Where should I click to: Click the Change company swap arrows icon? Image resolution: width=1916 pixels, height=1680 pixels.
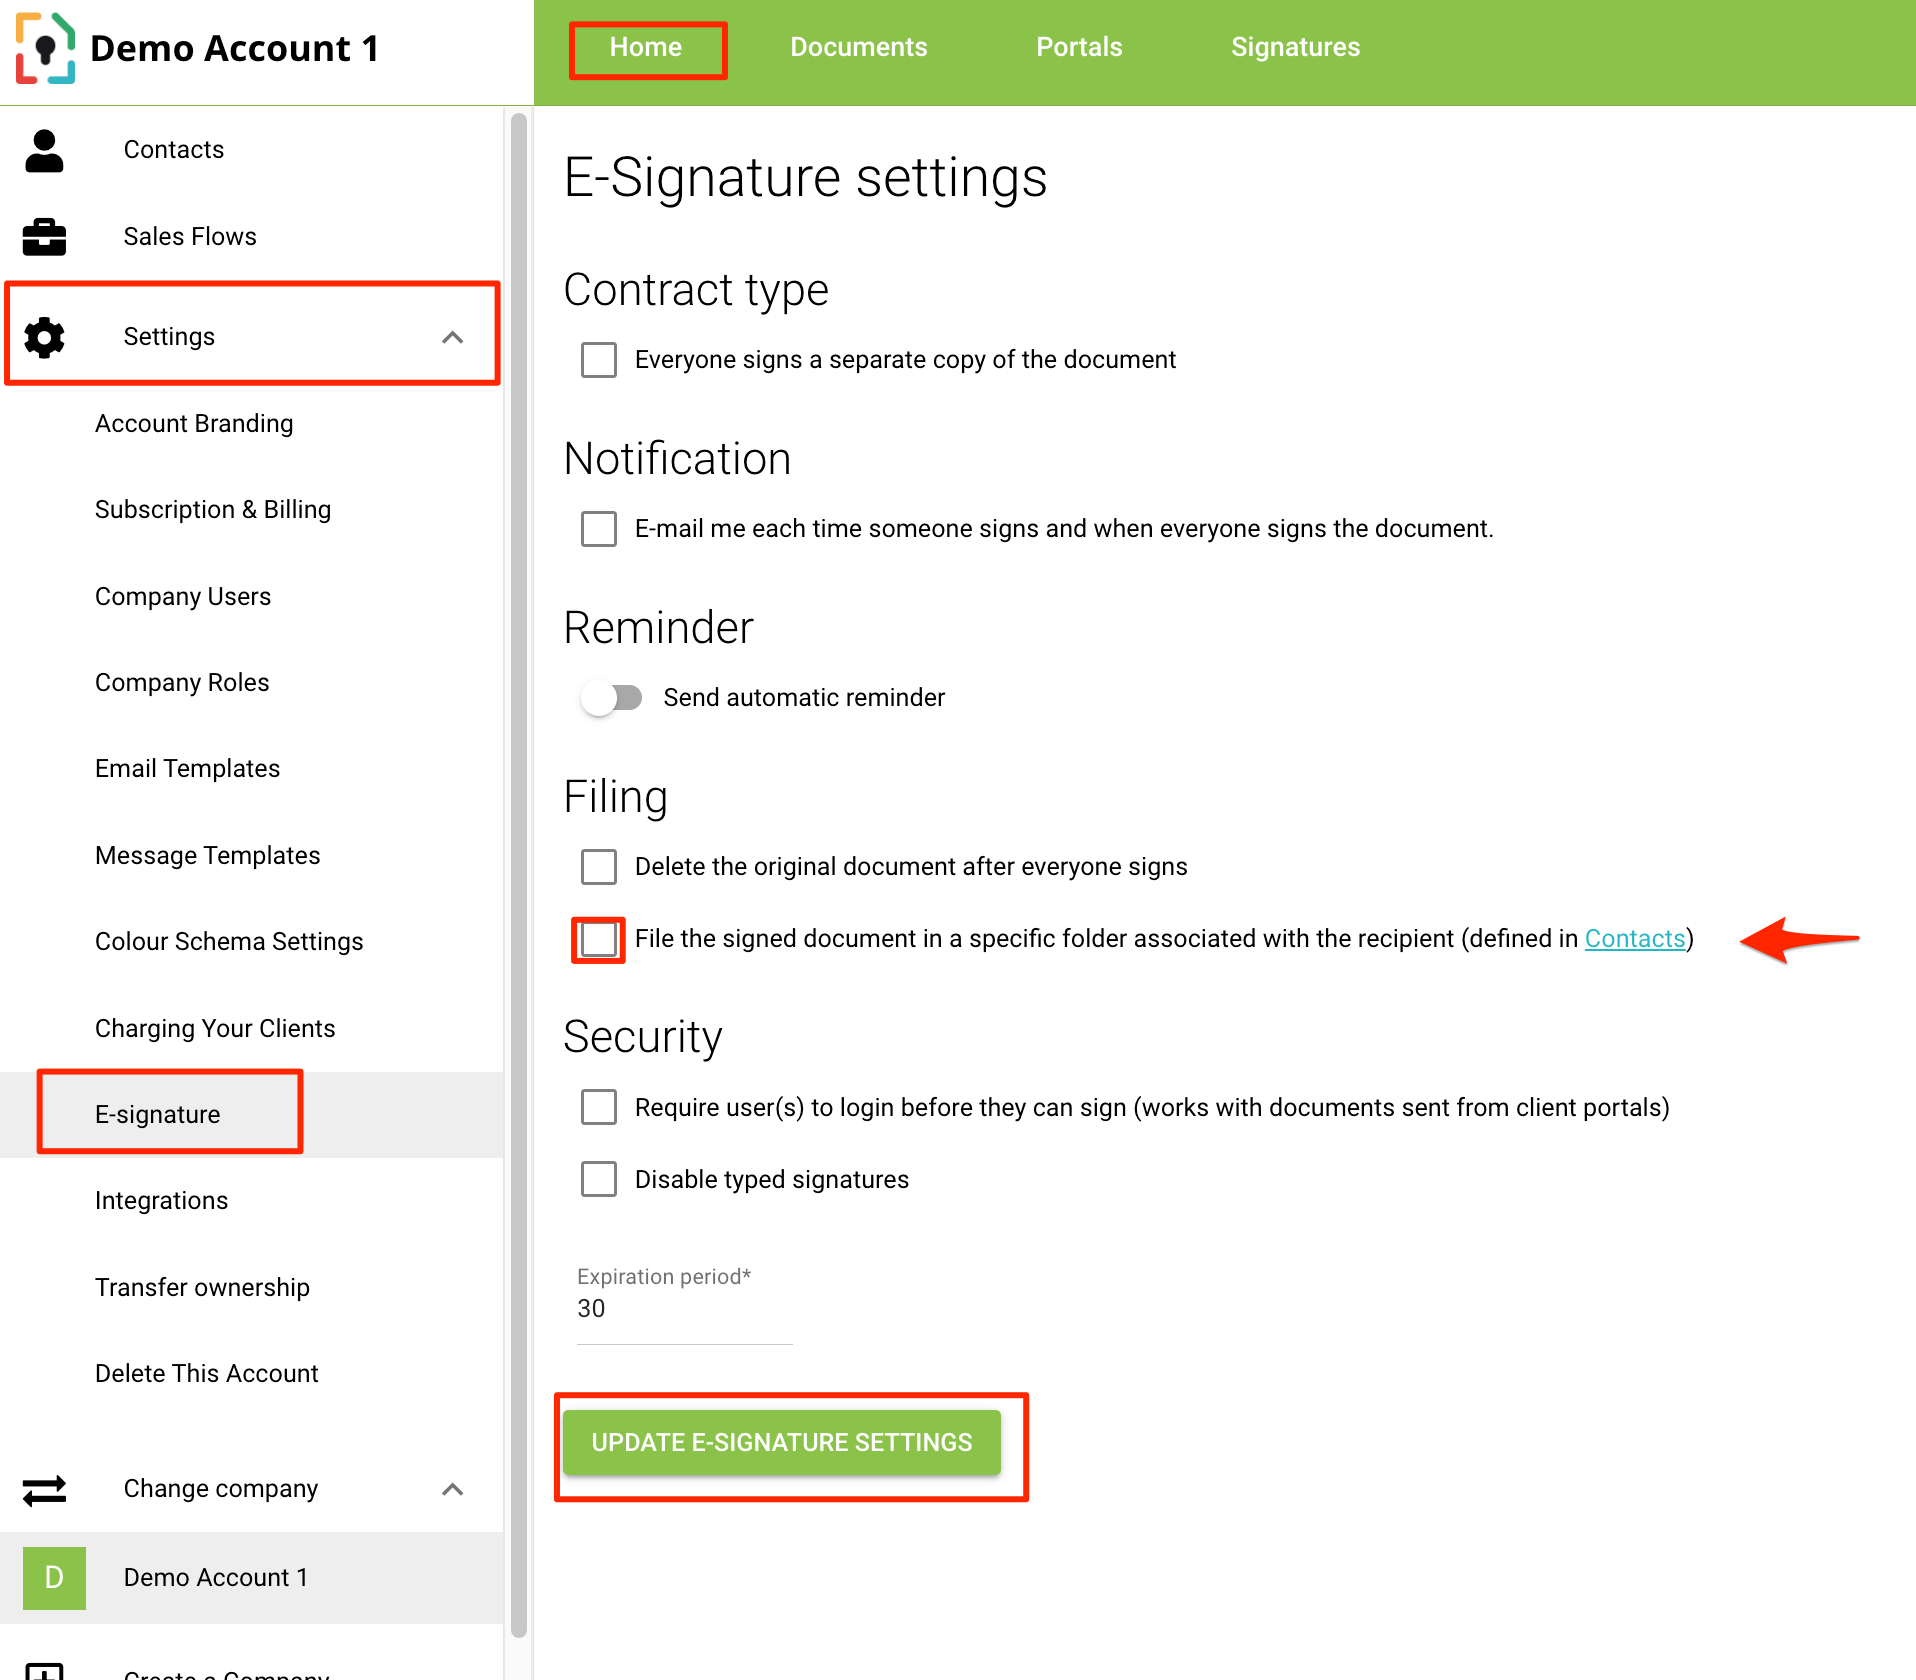44,1490
